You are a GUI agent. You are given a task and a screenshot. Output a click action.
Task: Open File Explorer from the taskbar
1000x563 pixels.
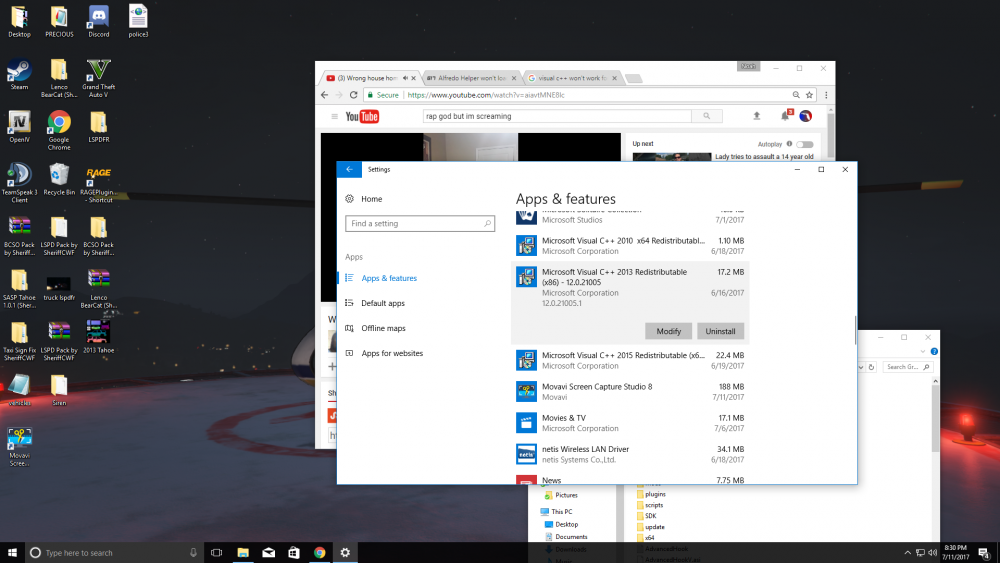(x=243, y=552)
